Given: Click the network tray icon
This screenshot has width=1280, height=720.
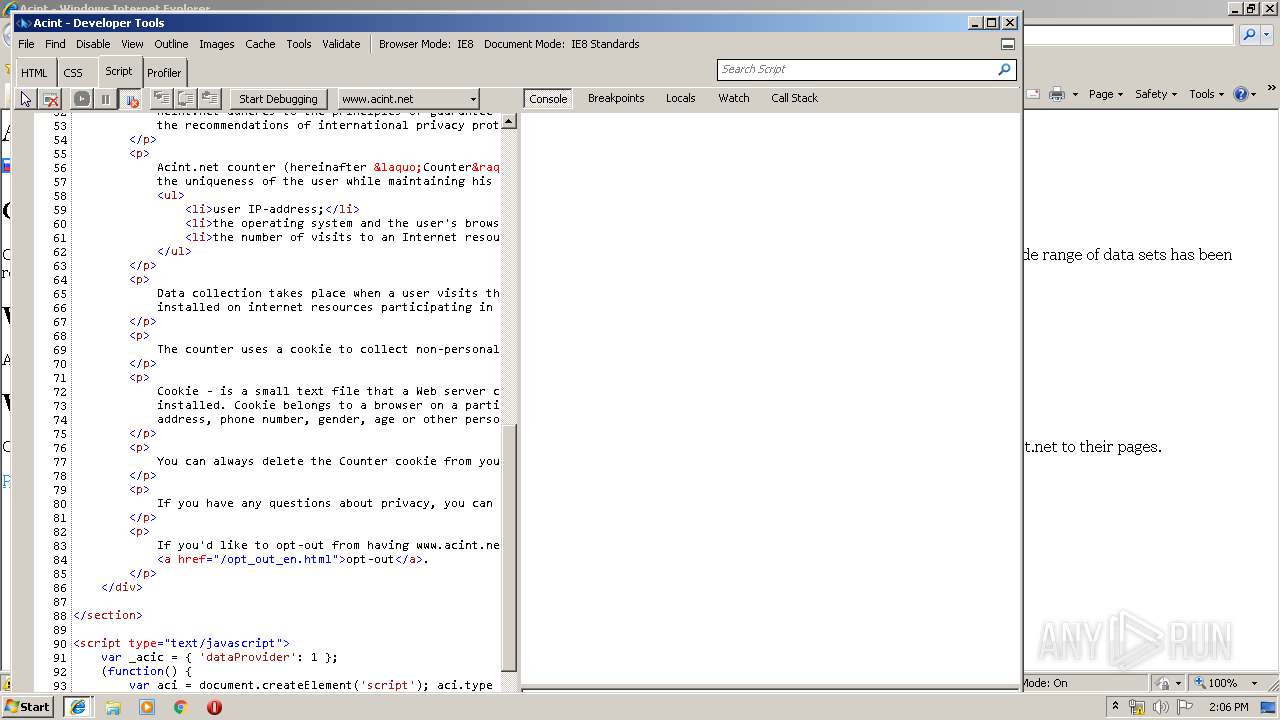Looking at the screenshot, I should pyautogui.click(x=1137, y=708).
